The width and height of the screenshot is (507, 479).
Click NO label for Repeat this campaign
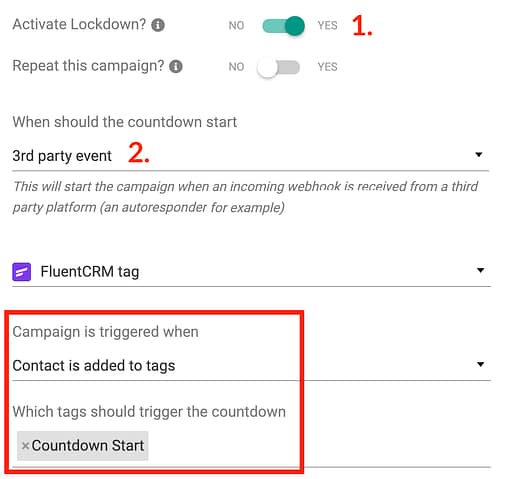click(236, 67)
